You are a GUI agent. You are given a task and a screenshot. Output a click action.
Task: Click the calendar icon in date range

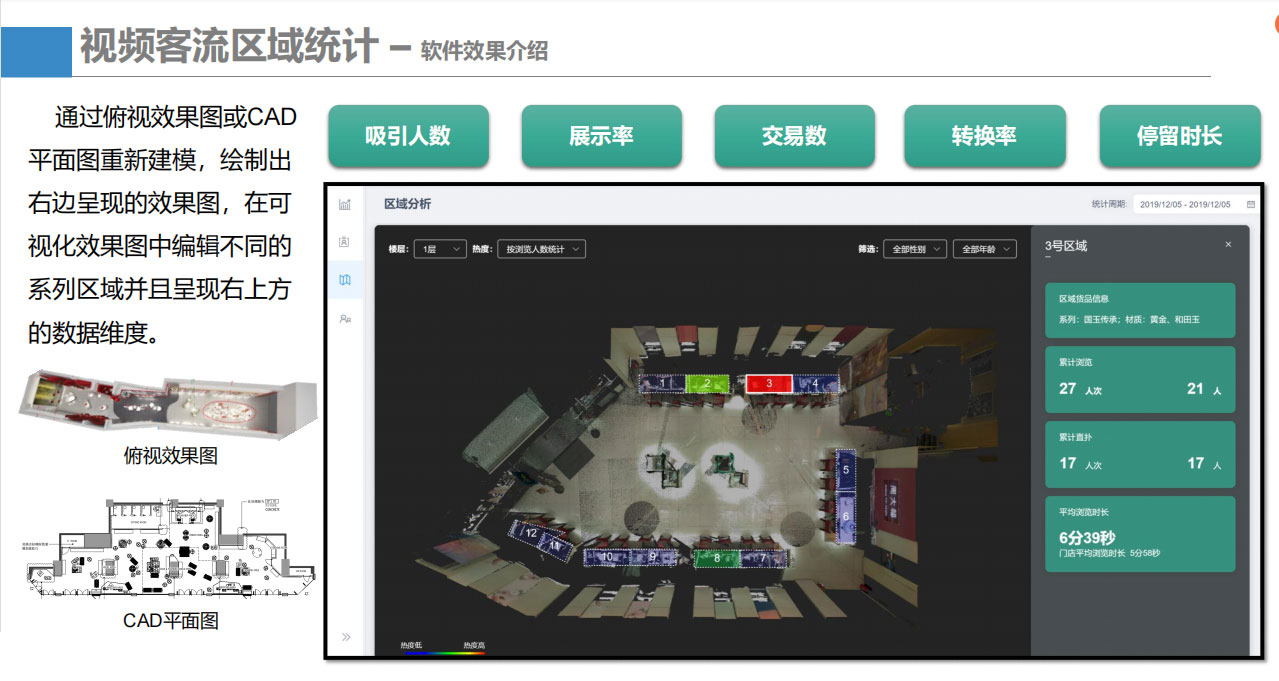click(1250, 204)
